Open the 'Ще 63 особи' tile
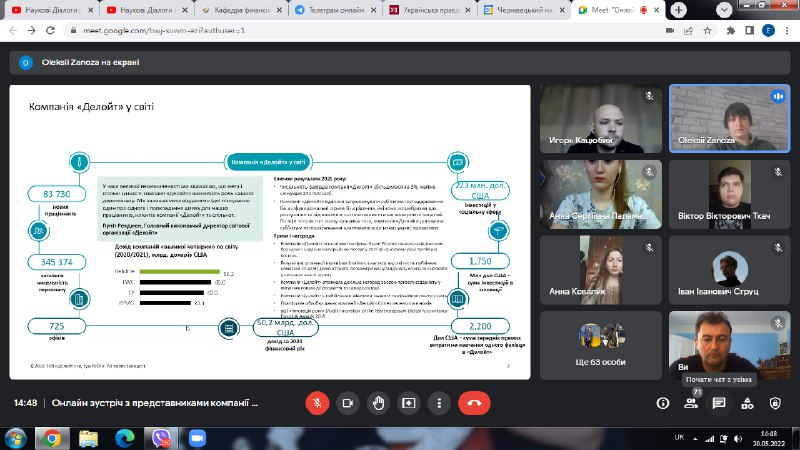This screenshot has height=450, width=800. (601, 345)
